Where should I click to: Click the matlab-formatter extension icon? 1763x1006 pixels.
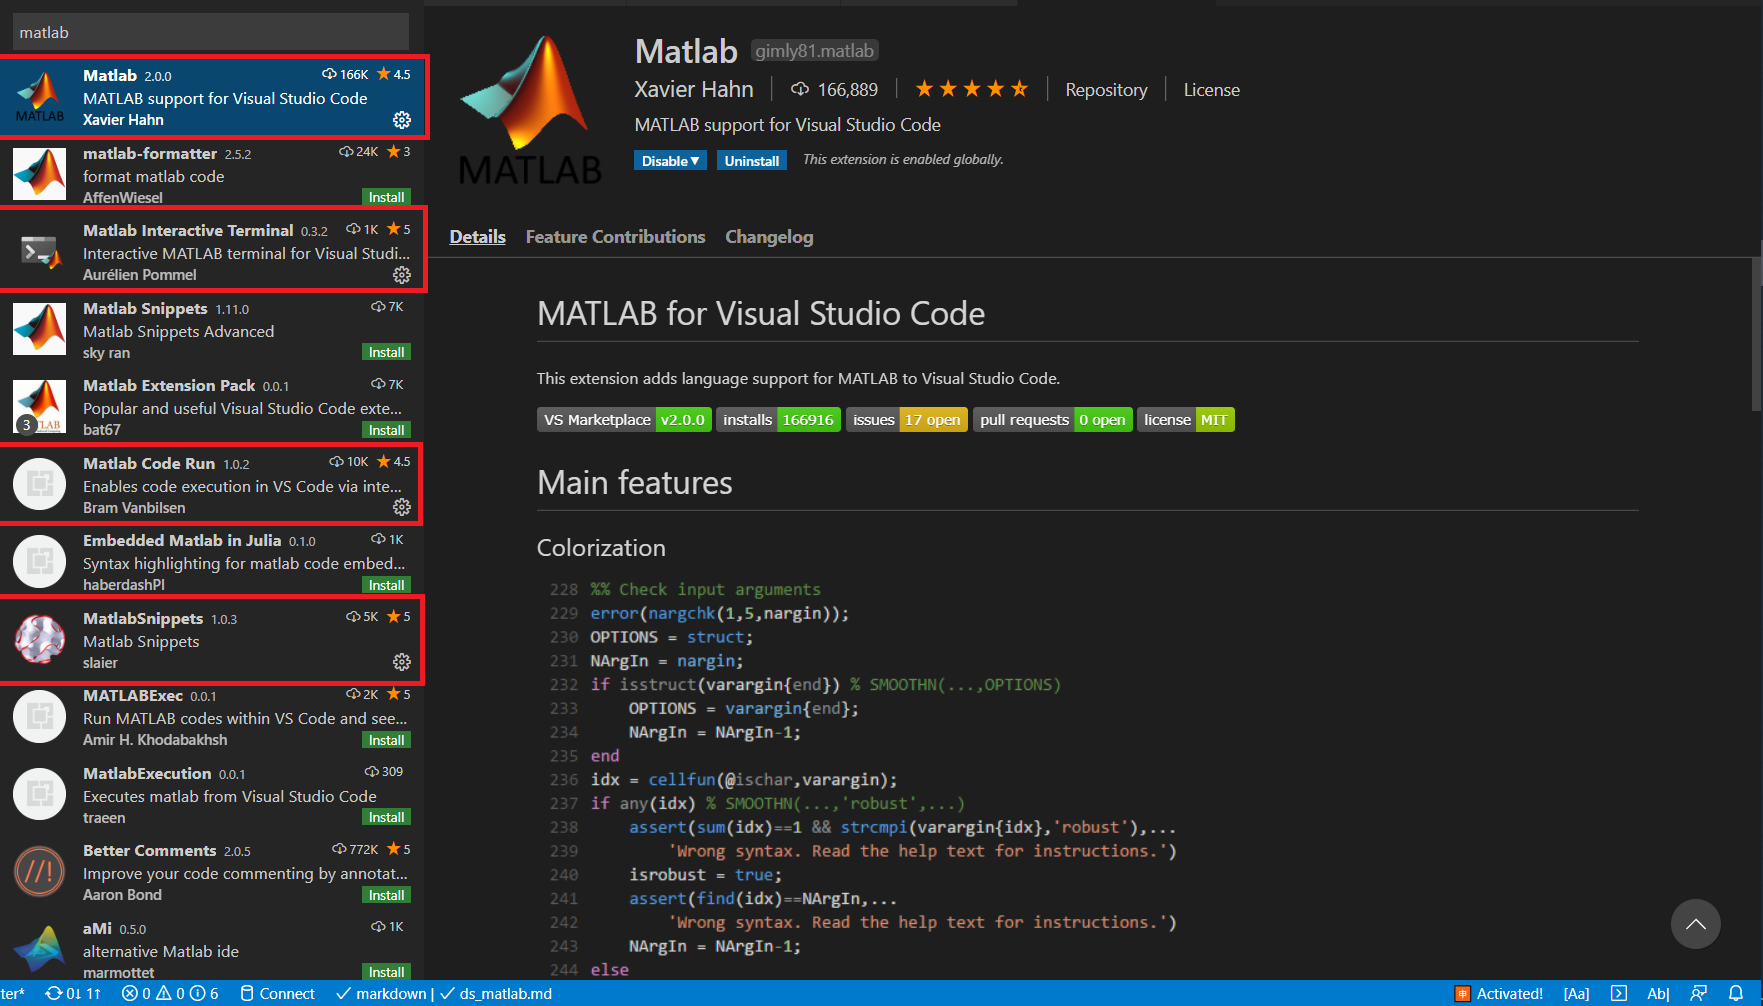(x=40, y=174)
